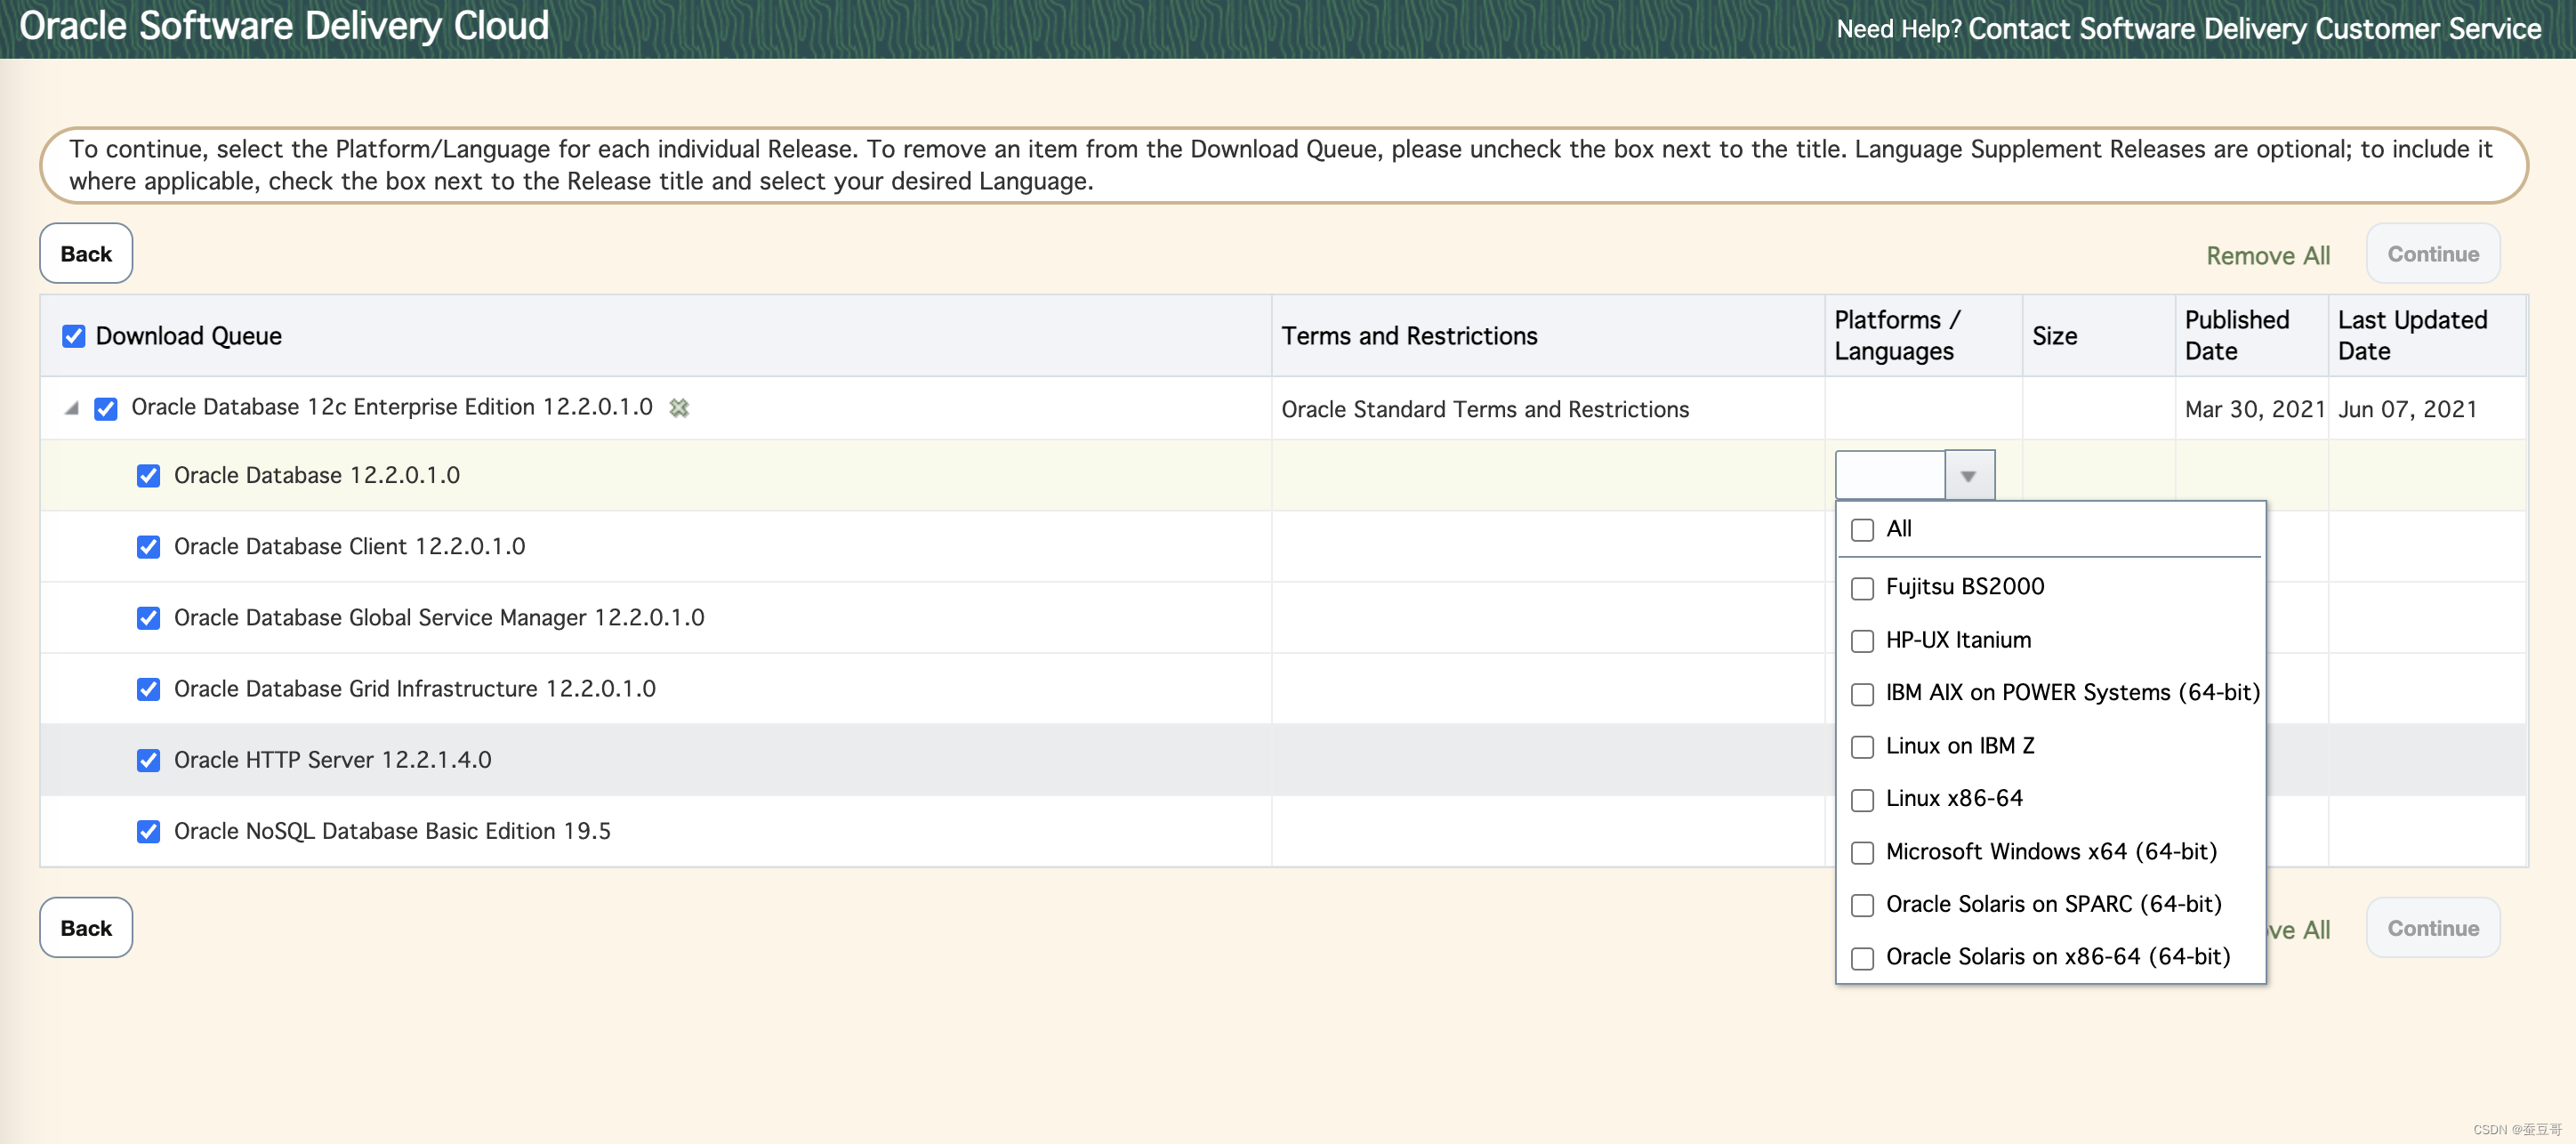Click the Oracle Standard Terms and Restrictions text

(1485, 410)
